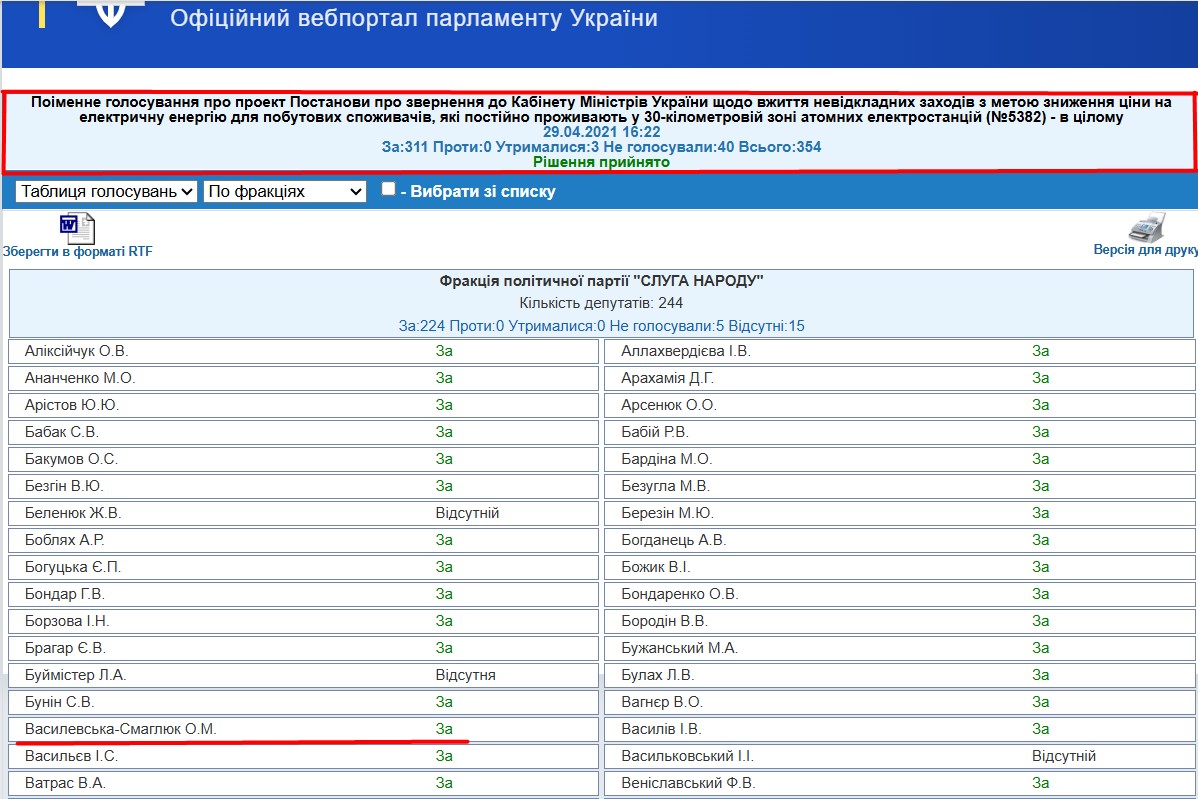This screenshot has height=799, width=1198.
Task: Select deputy name 'Арахамія Д.Г.'
Action: [668, 378]
